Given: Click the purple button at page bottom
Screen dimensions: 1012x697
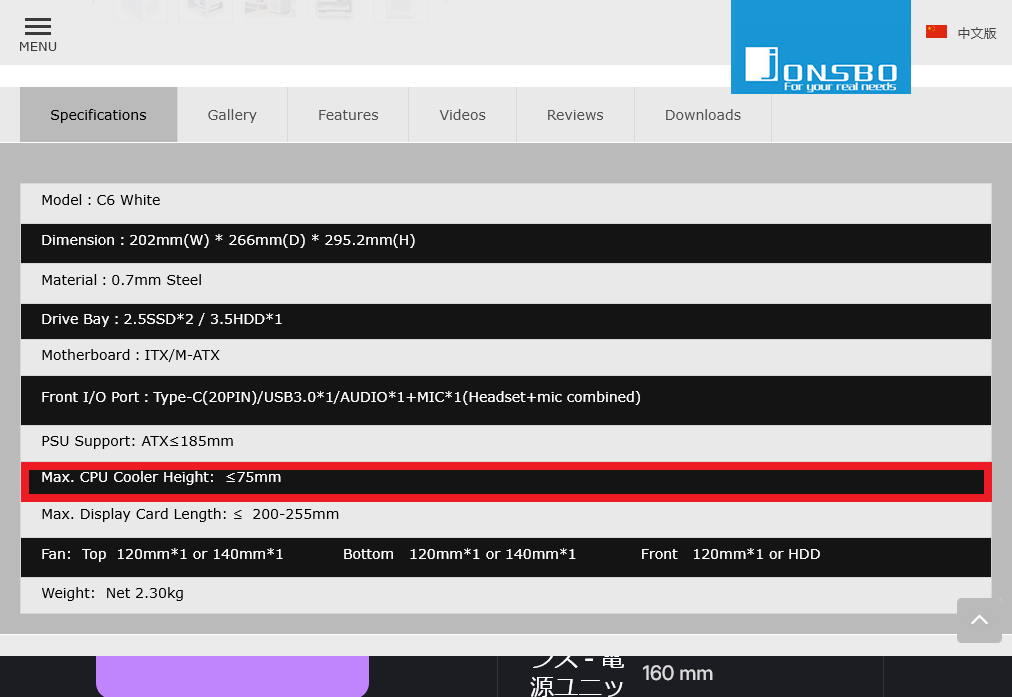Looking at the screenshot, I should coord(232,675).
